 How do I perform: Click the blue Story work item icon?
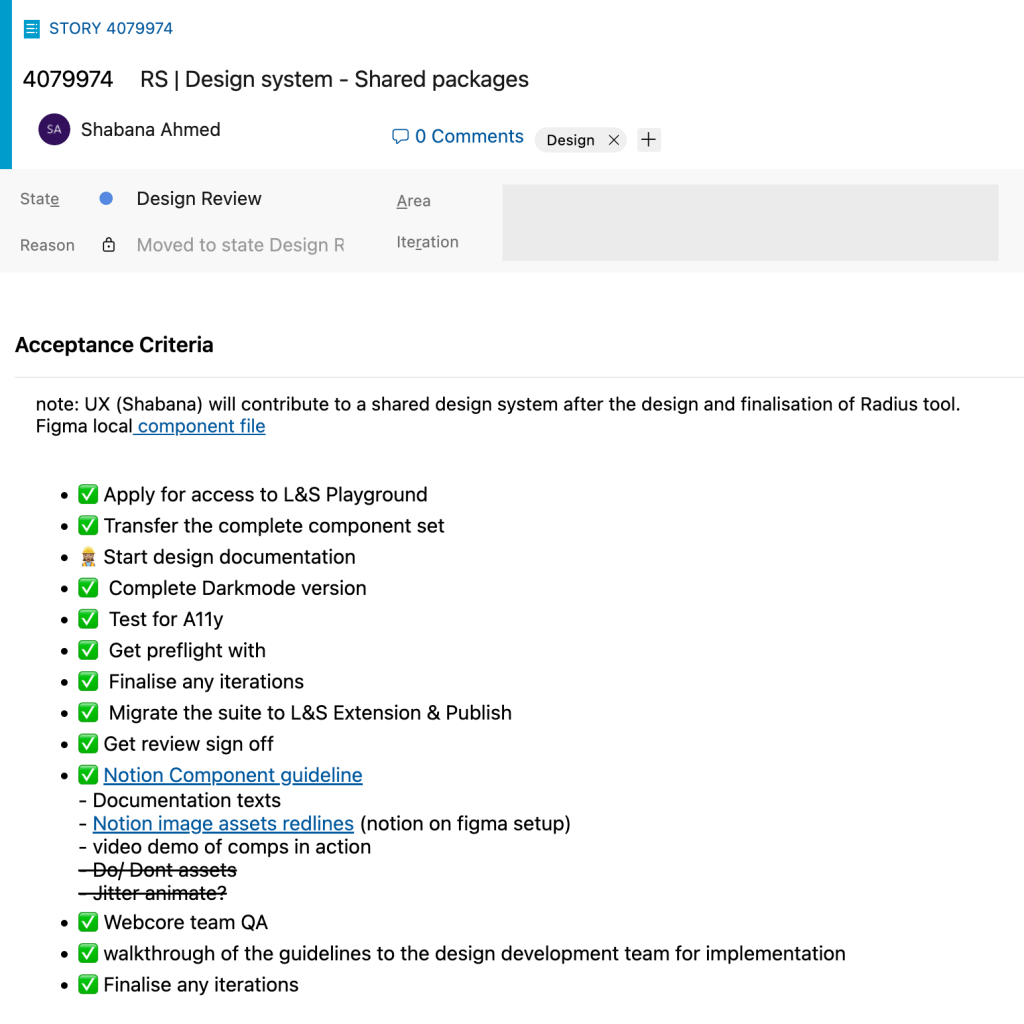click(x=32, y=28)
